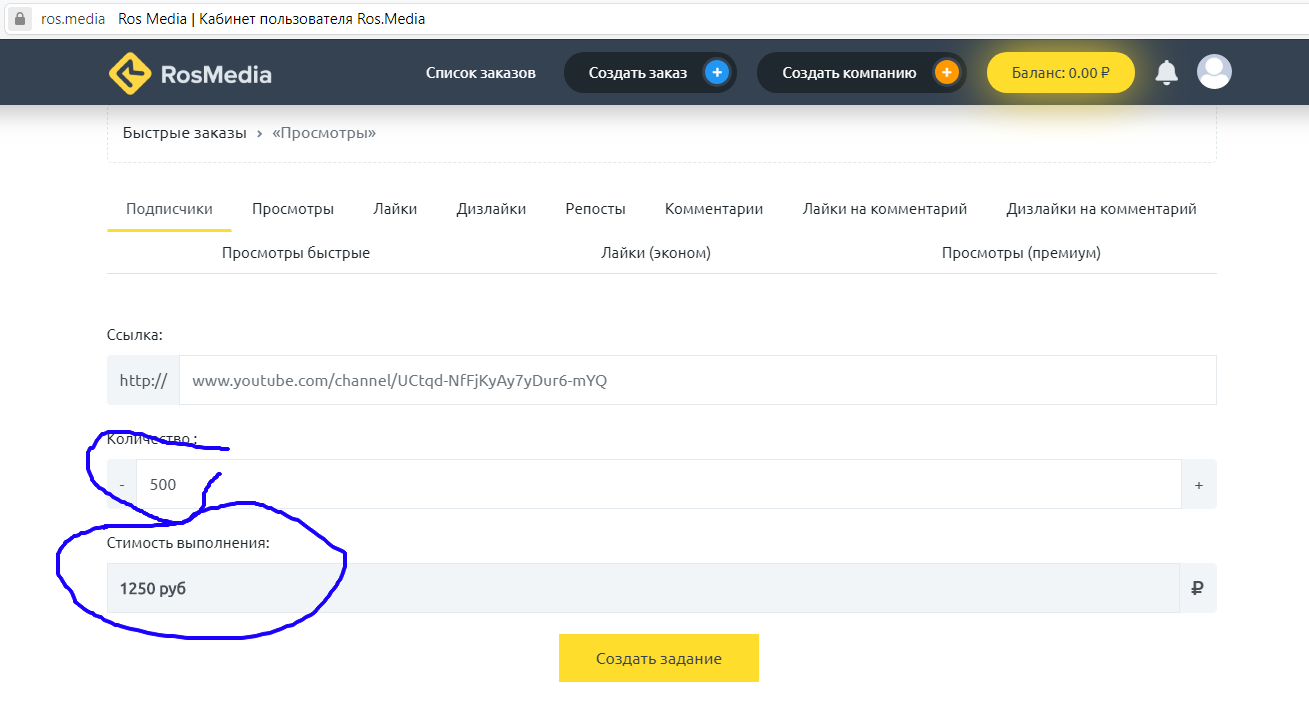This screenshot has height=721, width=1309.
Task: Open Список заказов
Action: point(481,73)
